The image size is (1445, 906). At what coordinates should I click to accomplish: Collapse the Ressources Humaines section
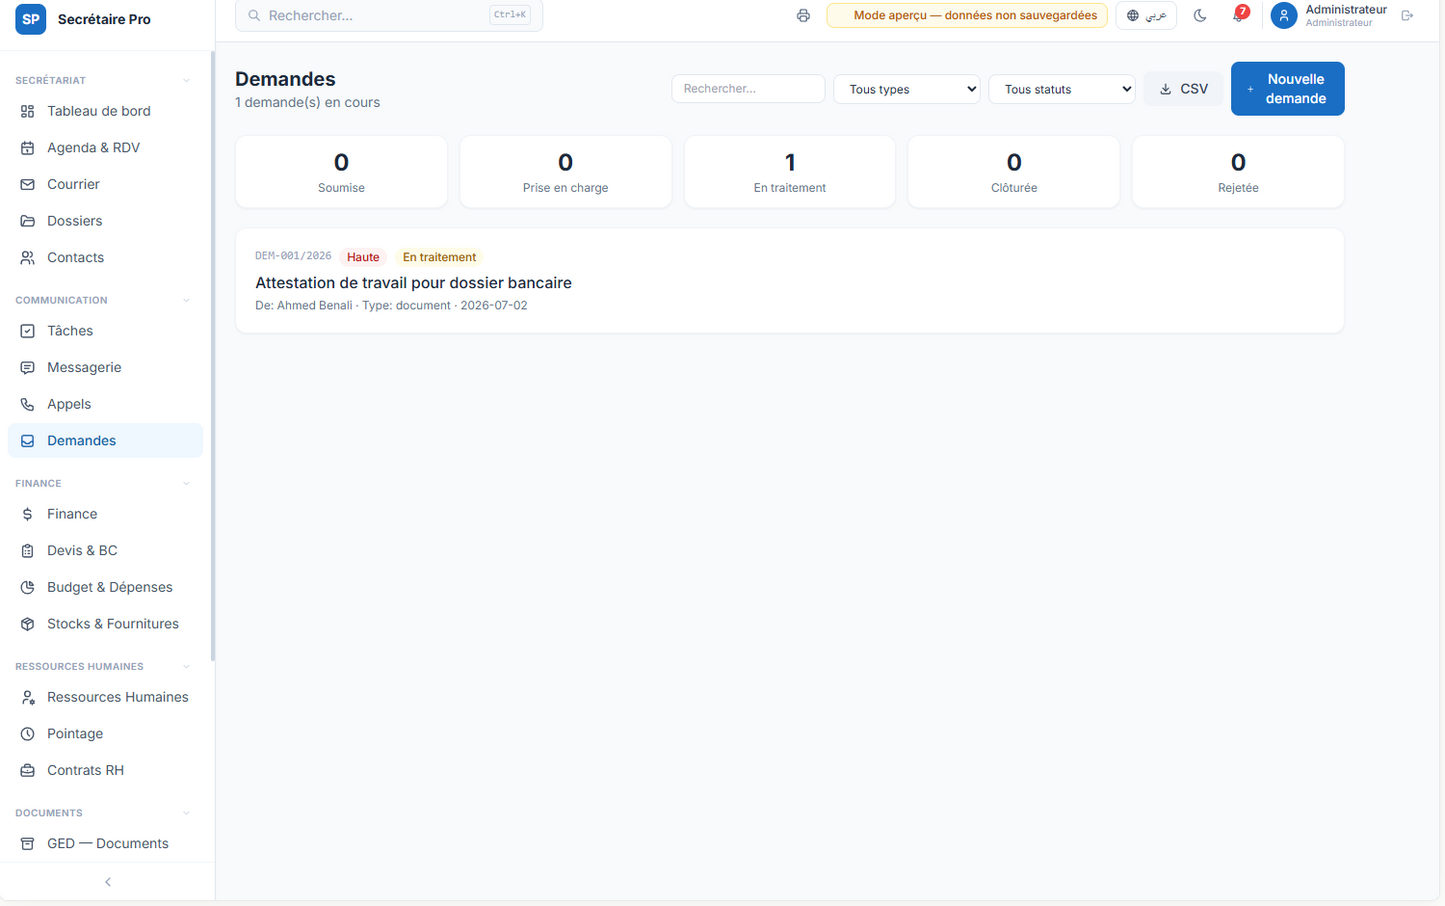pos(186,666)
